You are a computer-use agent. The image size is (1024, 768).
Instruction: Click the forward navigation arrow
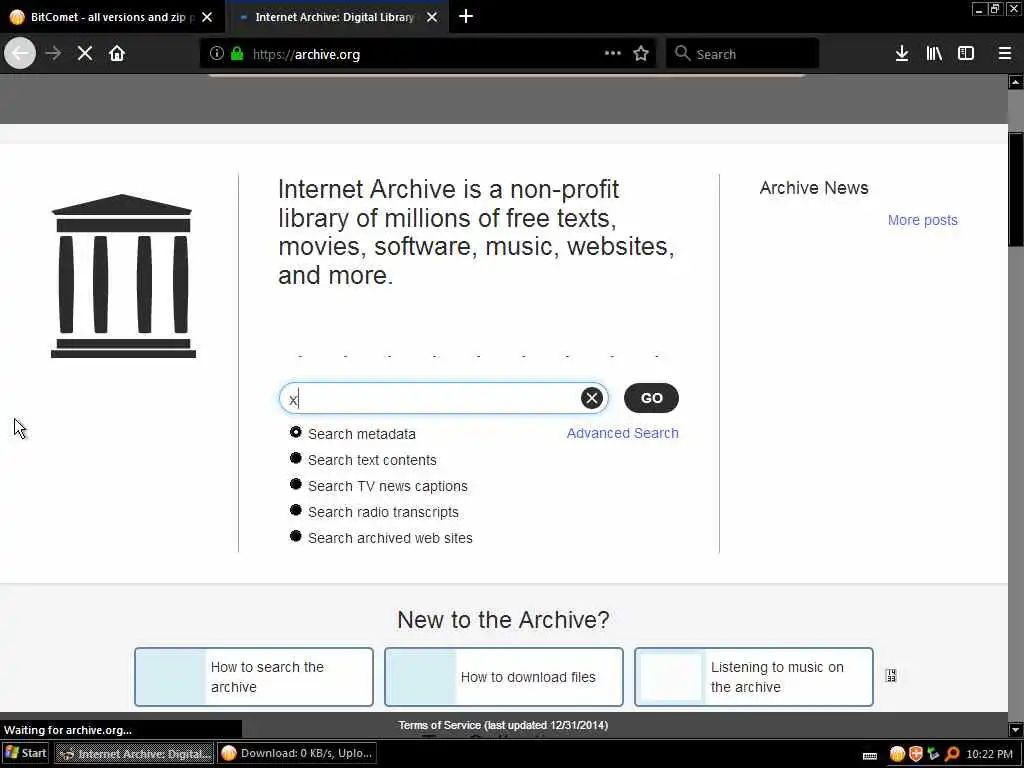click(x=54, y=54)
